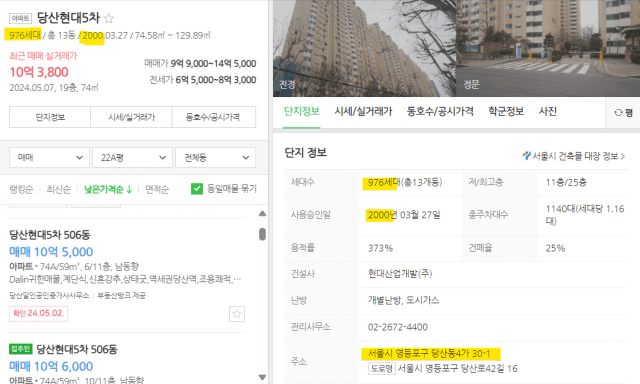The image size is (640, 384).
Task: Click the 현대산업개발(주) builder name
Action: click(x=400, y=273)
